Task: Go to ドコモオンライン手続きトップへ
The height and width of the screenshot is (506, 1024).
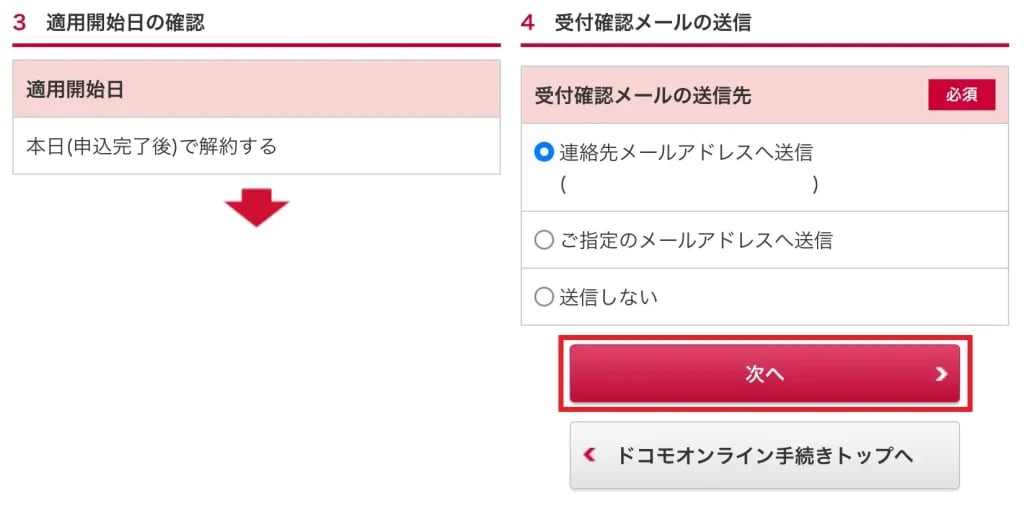Action: pyautogui.click(x=764, y=456)
